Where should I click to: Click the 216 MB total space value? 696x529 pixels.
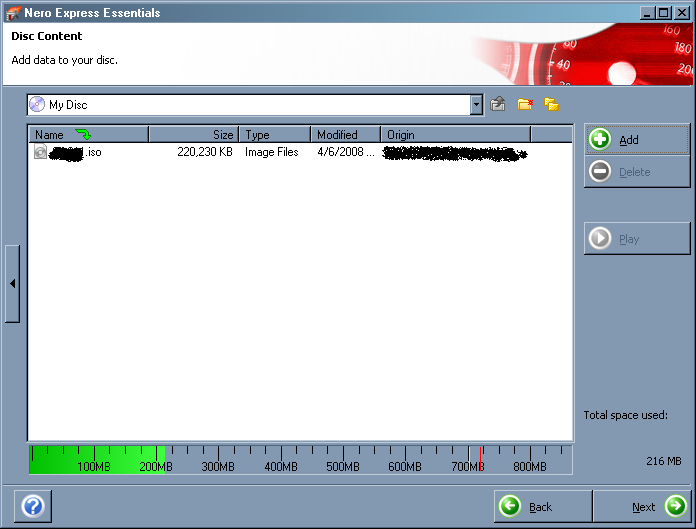(x=664, y=461)
